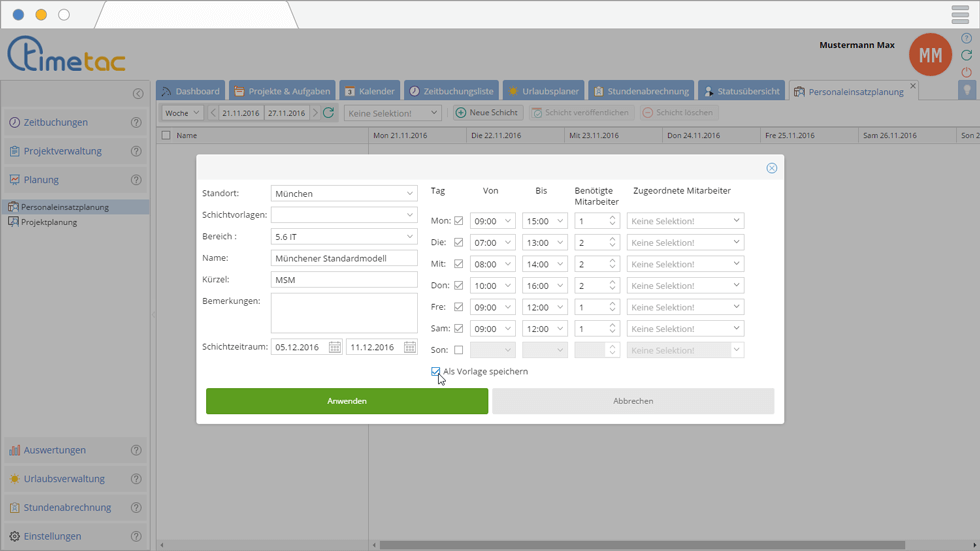Click the lightbulb tips icon at top right

click(966, 90)
